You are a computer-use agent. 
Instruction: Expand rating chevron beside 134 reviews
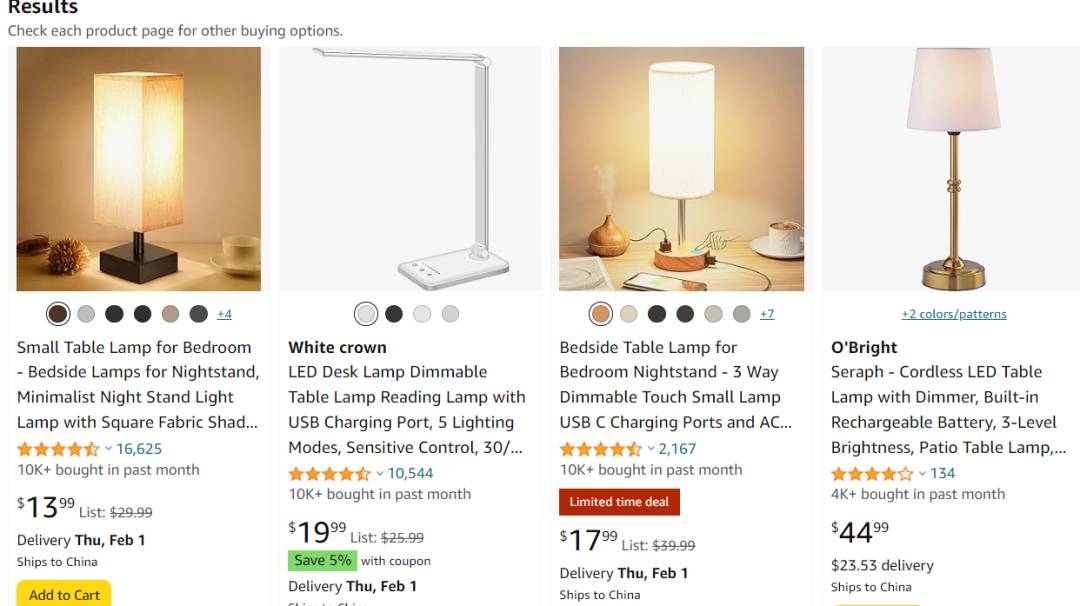pyautogui.click(x=922, y=474)
